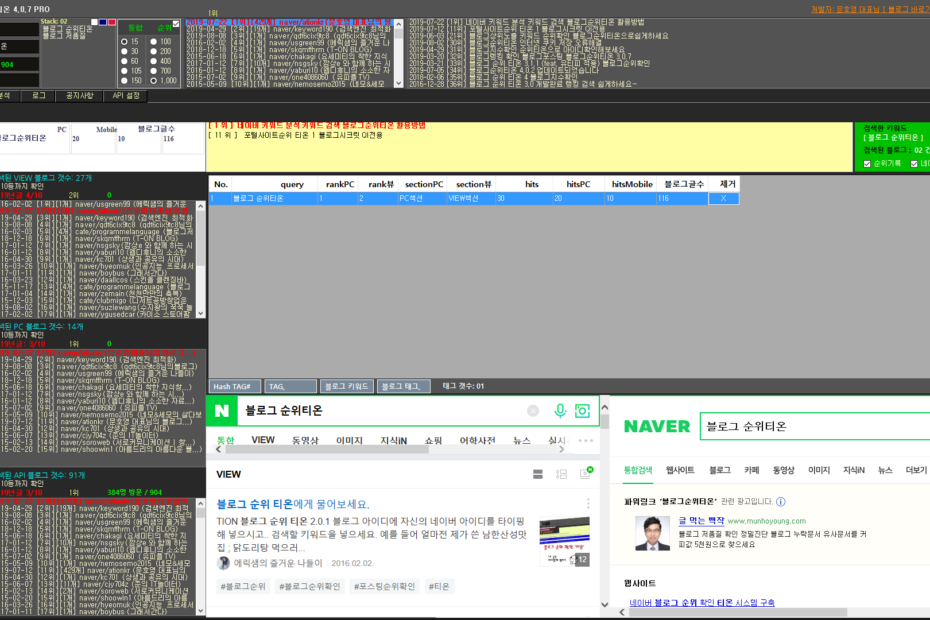
Task: Click the microphone voice search icon
Action: point(559,411)
